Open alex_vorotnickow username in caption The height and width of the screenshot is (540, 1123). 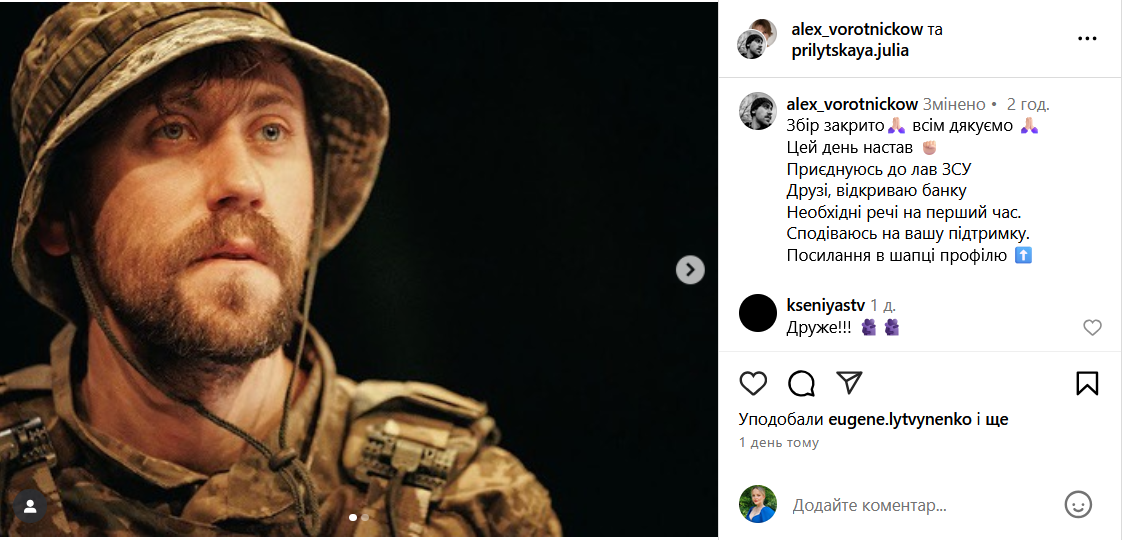[x=852, y=104]
